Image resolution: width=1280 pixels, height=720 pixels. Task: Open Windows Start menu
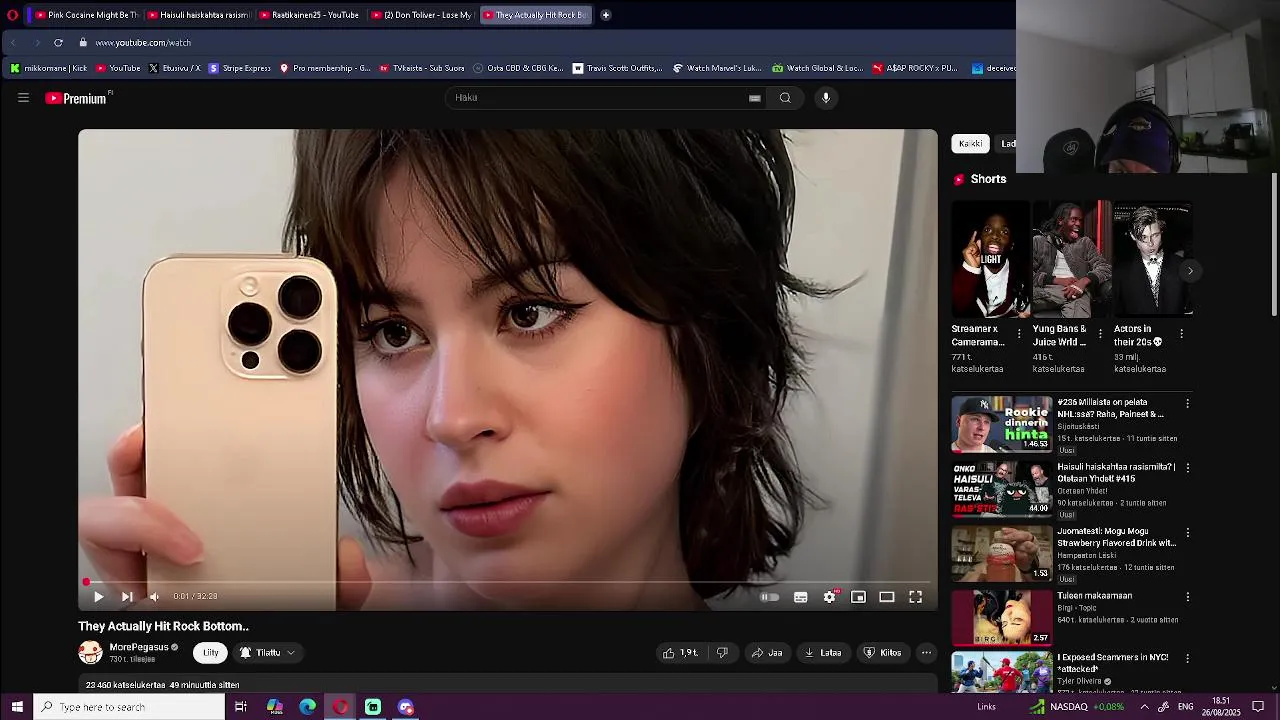(16, 707)
